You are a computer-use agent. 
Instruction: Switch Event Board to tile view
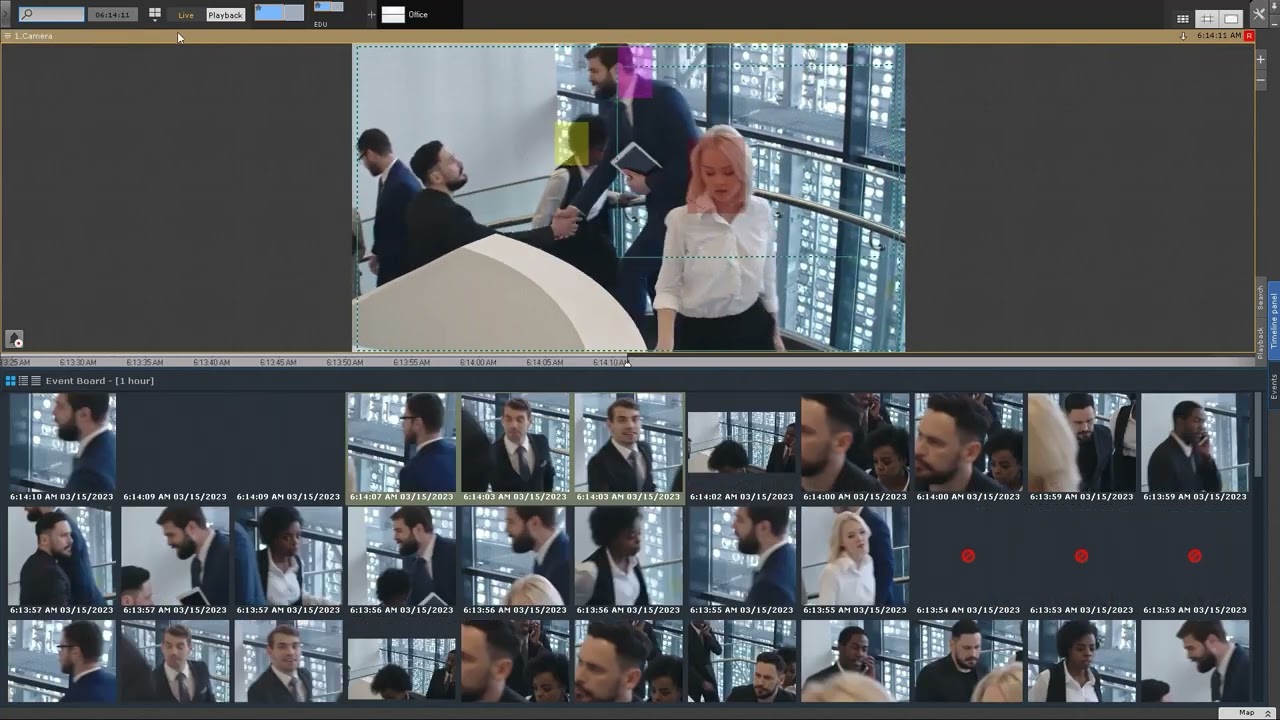[x=11, y=381]
